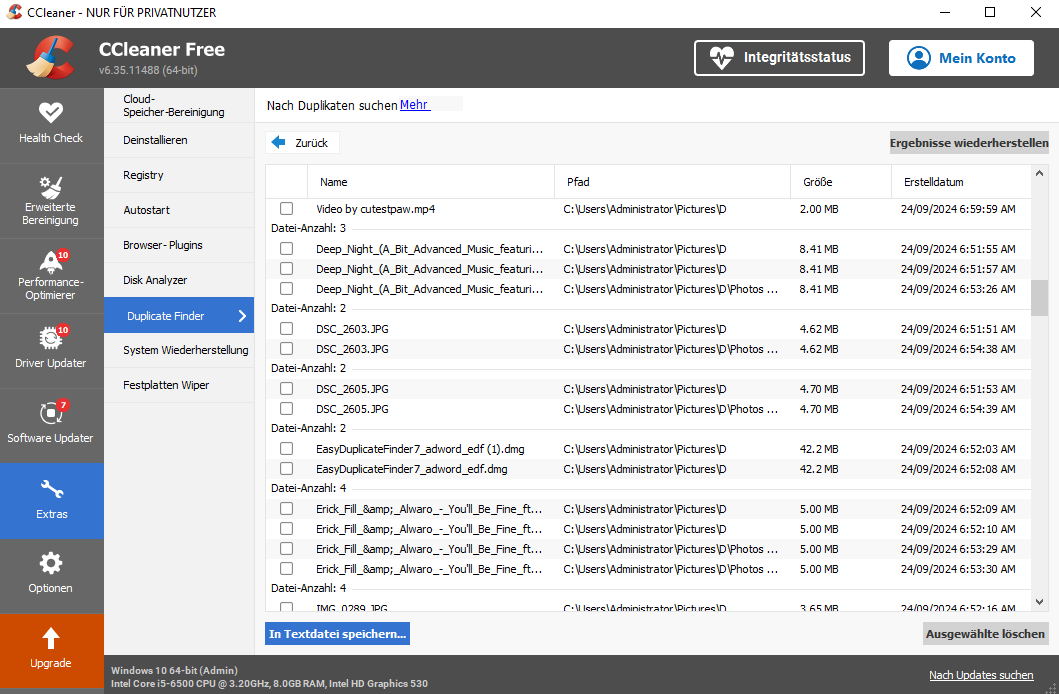The height and width of the screenshot is (694, 1059).
Task: Sort results by the Erstelldatum column header
Action: [933, 182]
